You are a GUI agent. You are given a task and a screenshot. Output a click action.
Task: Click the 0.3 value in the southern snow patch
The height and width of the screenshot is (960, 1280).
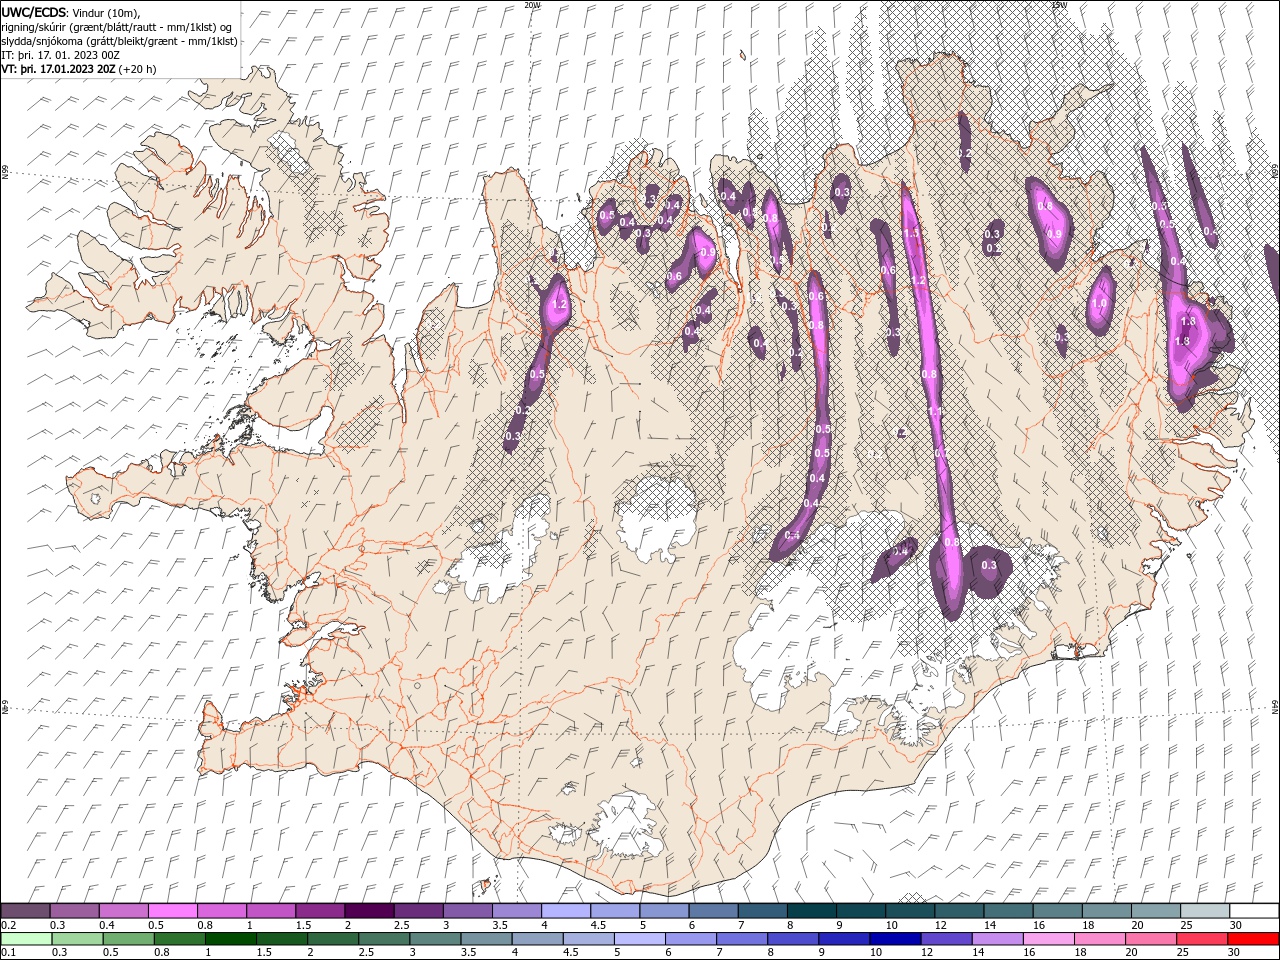coord(989,565)
